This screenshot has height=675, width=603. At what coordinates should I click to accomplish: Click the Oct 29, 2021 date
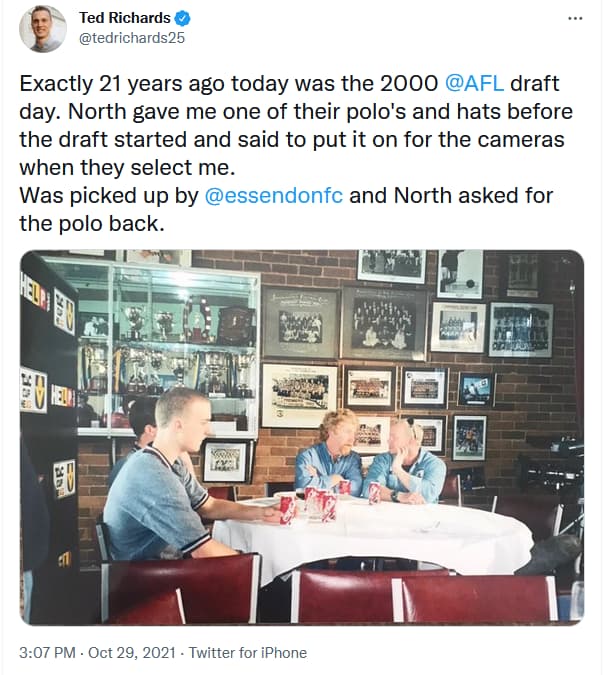(132, 653)
